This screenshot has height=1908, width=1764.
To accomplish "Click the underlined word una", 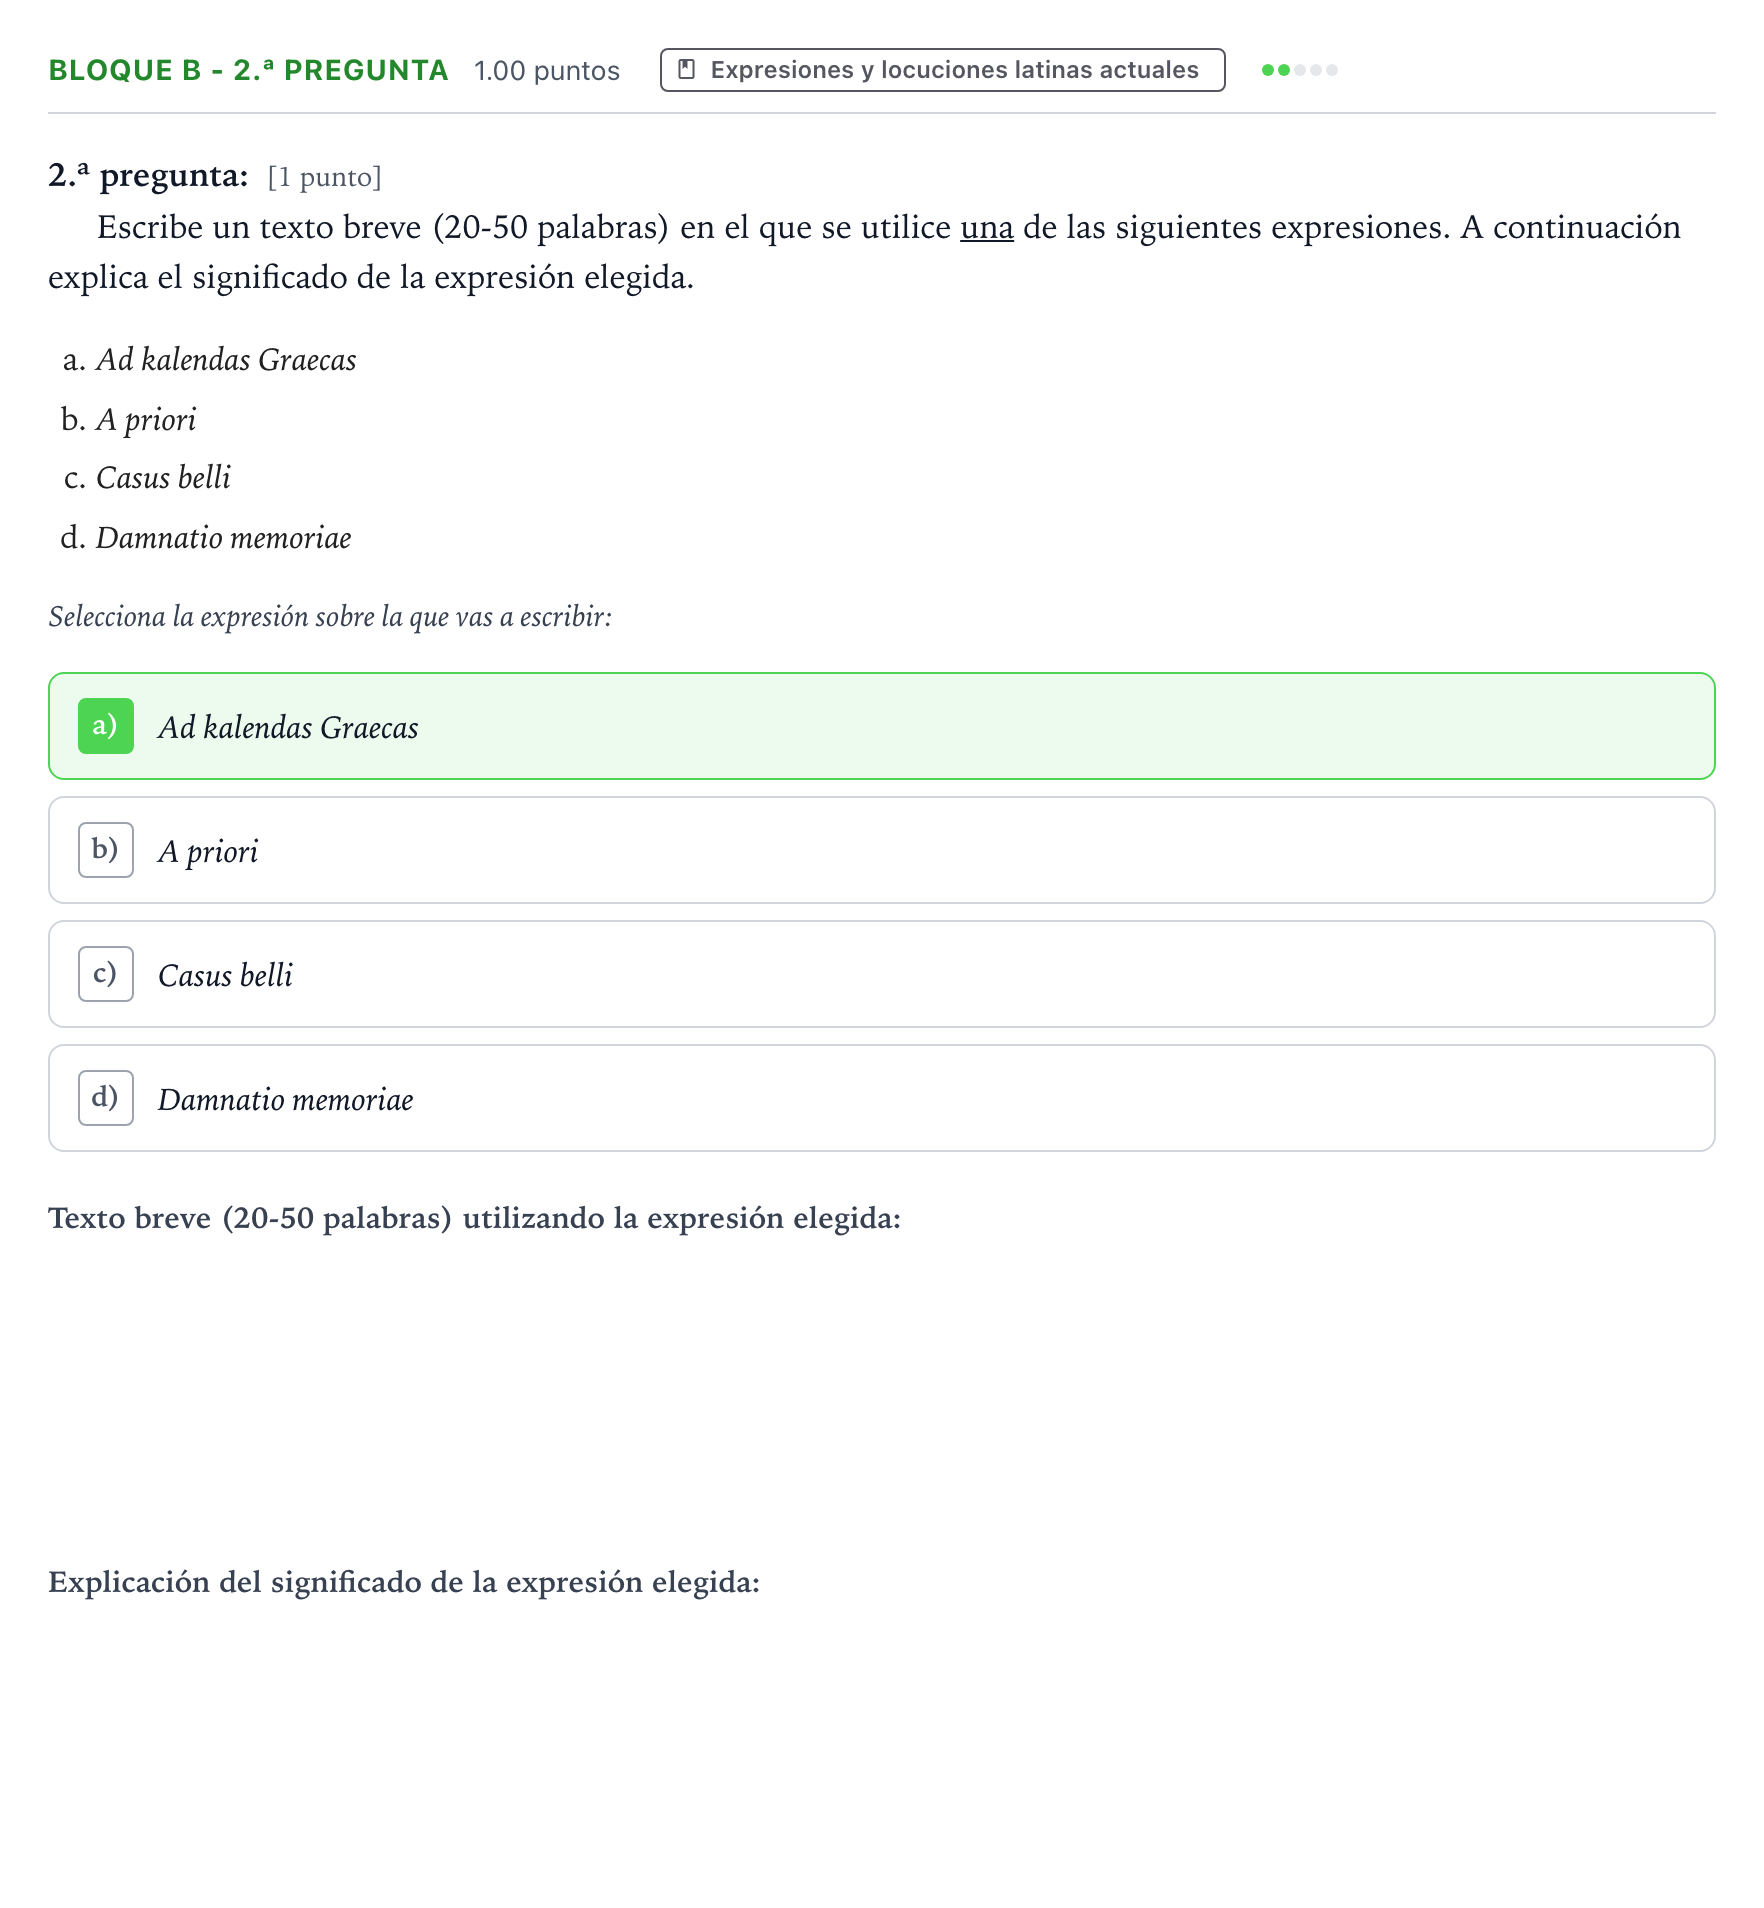I will click(x=987, y=228).
